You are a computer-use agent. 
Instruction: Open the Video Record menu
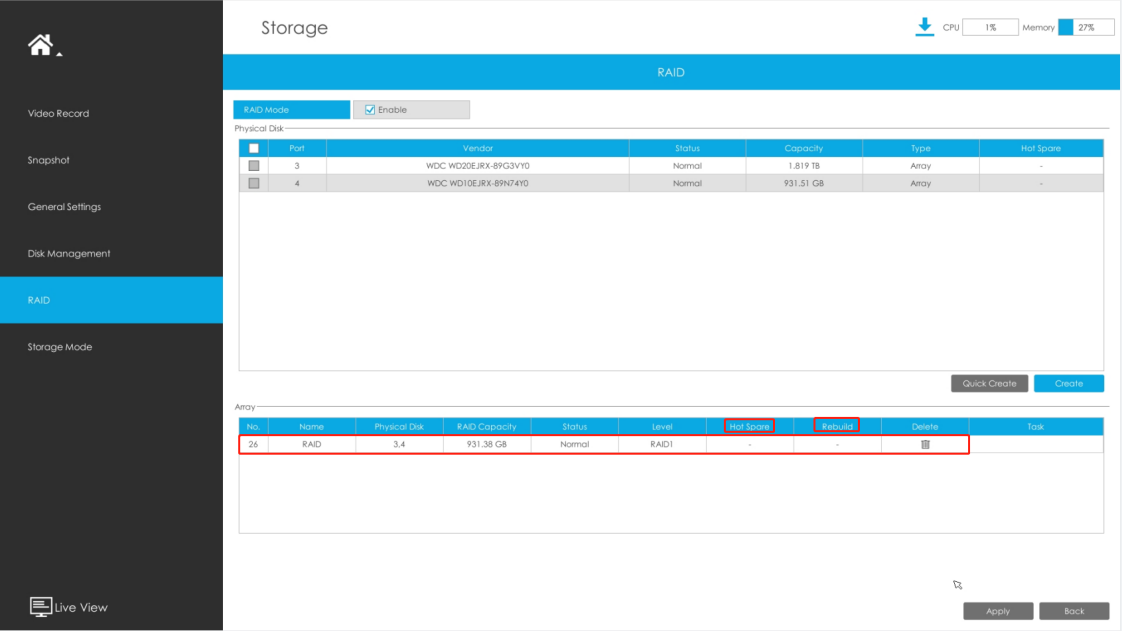tap(59, 113)
